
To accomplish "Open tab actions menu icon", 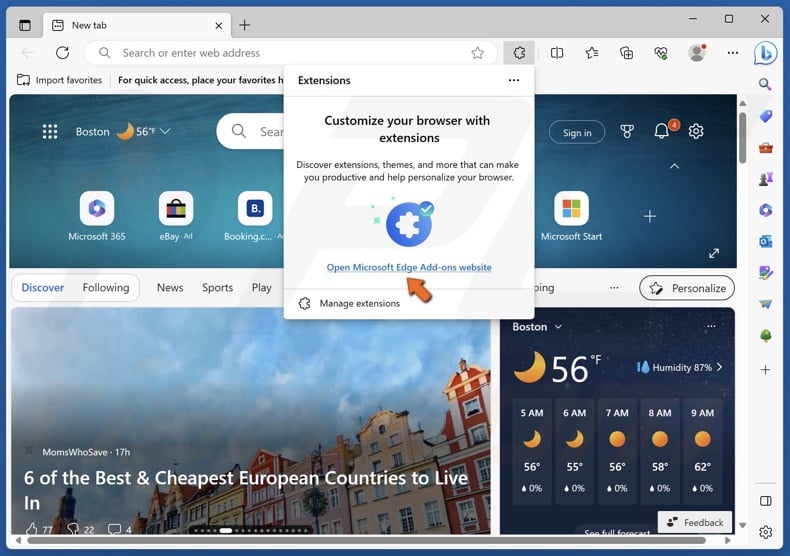I will (x=25, y=25).
